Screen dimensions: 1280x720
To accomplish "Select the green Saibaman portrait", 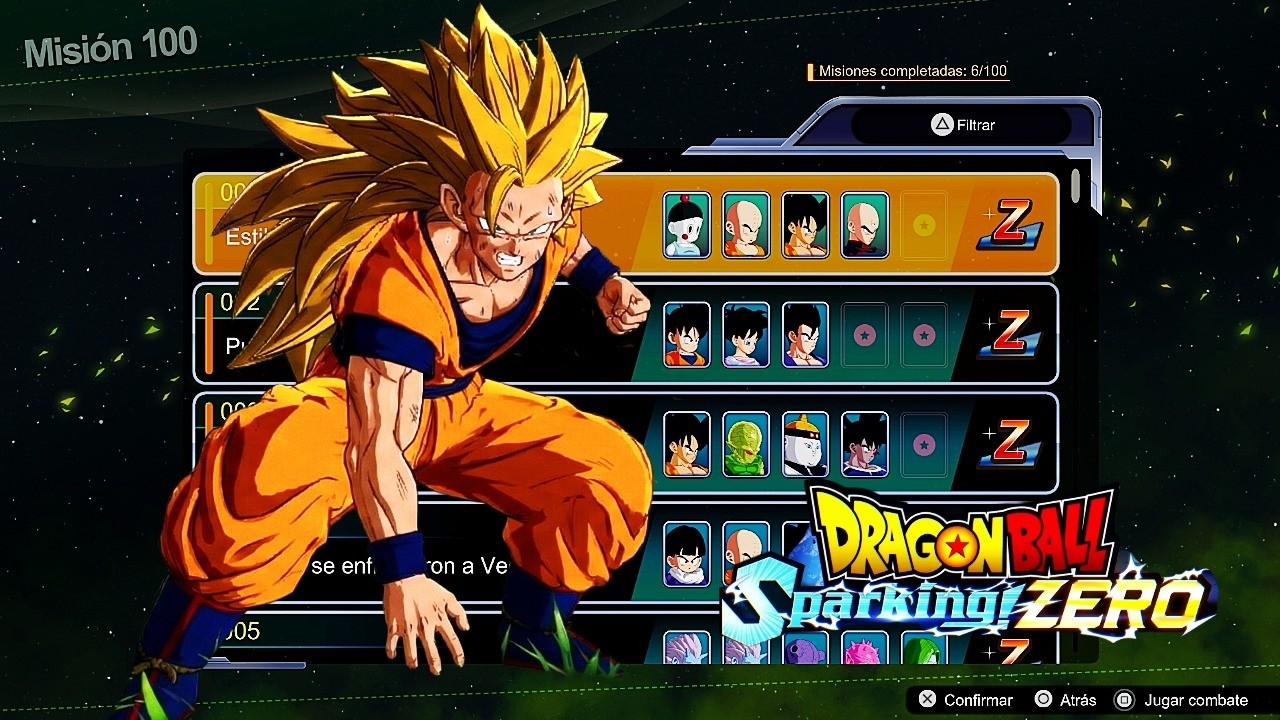I will tap(746, 443).
